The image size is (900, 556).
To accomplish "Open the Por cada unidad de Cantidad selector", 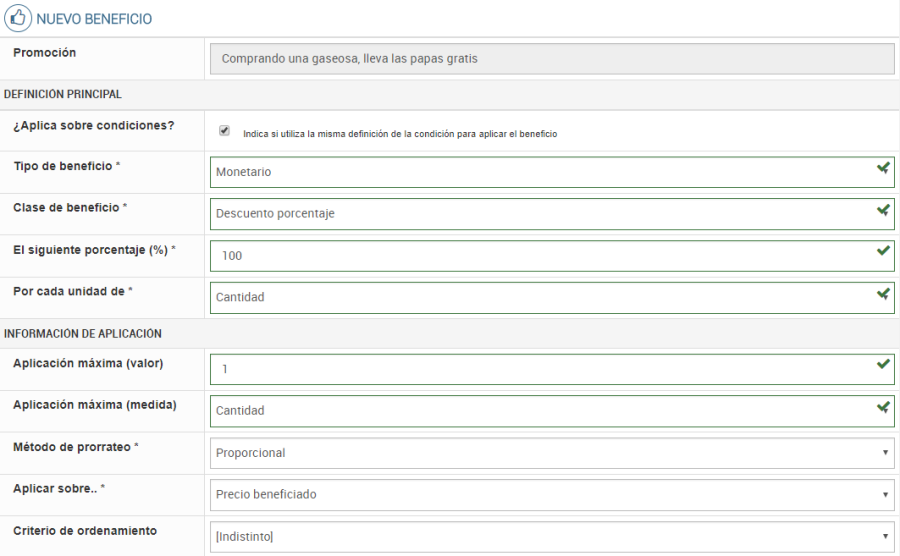I will click(540, 297).
